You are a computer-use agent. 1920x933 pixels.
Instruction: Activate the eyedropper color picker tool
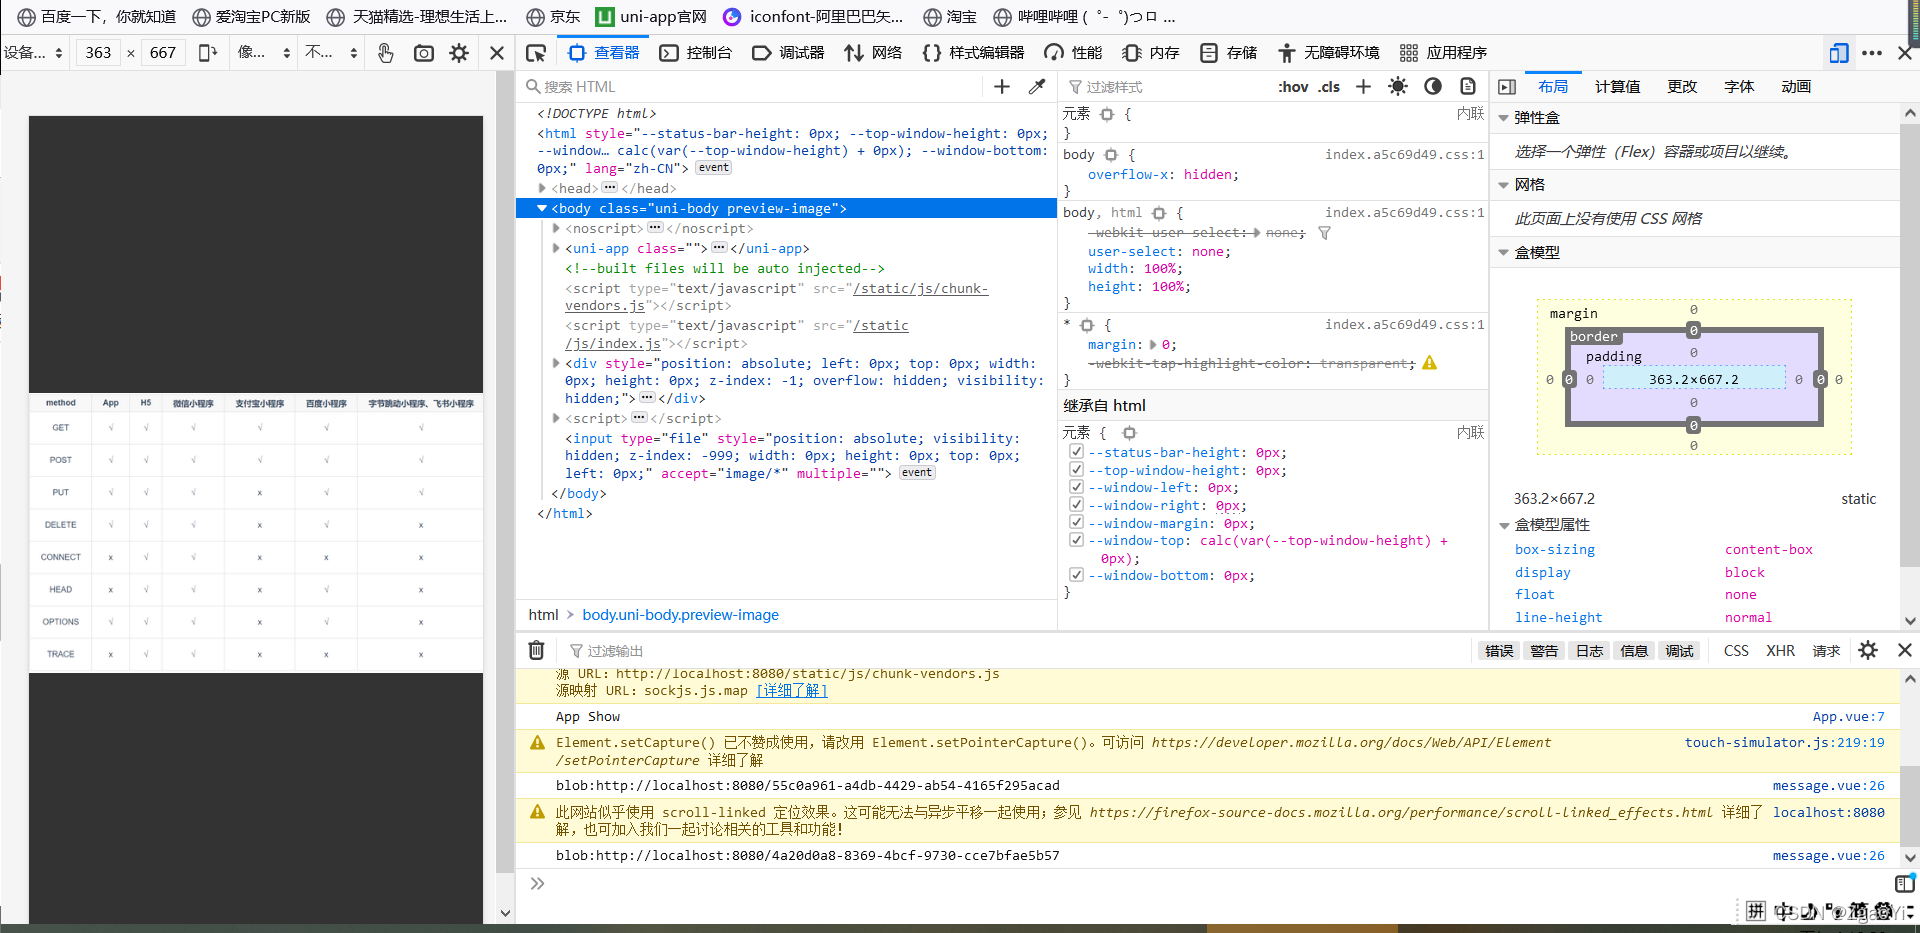[1037, 87]
